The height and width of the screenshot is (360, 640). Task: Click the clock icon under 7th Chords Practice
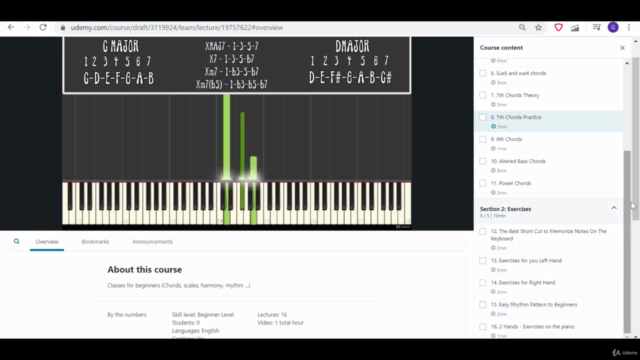[x=493, y=127]
